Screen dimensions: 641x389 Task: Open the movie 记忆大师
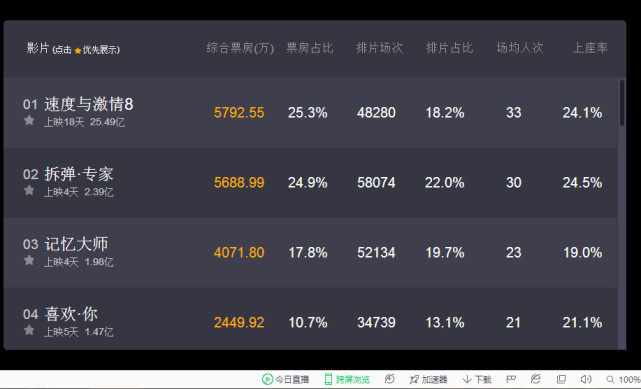click(76, 244)
